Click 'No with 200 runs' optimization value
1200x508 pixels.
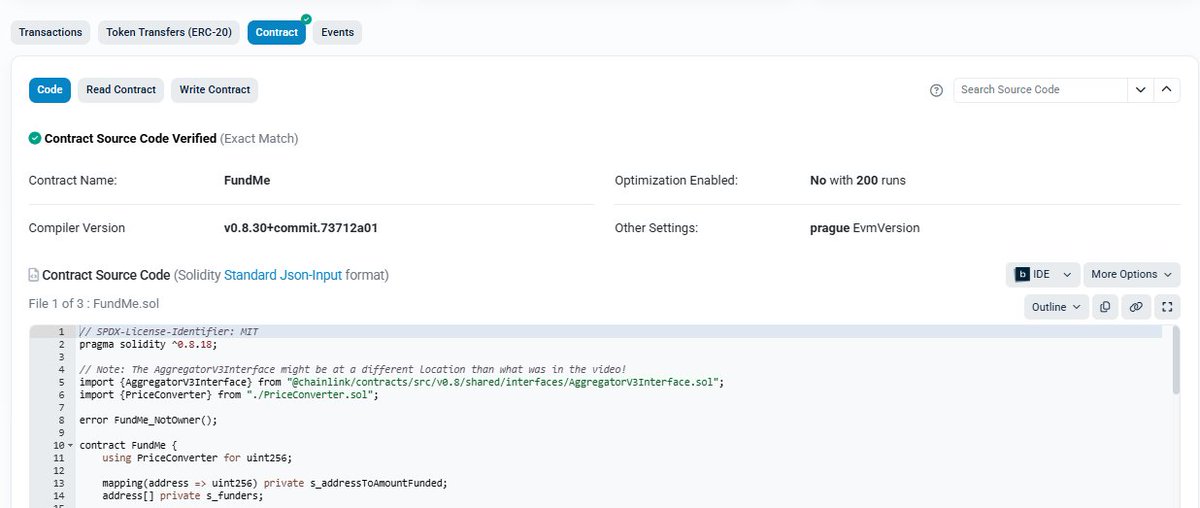point(857,181)
